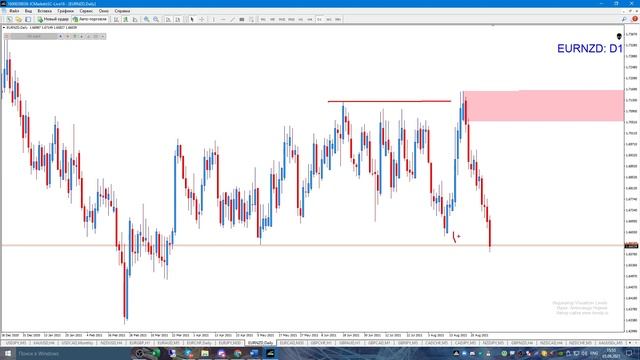Switch to AUDUSD,M5 chart tab
640x360 pixels.
[610, 343]
